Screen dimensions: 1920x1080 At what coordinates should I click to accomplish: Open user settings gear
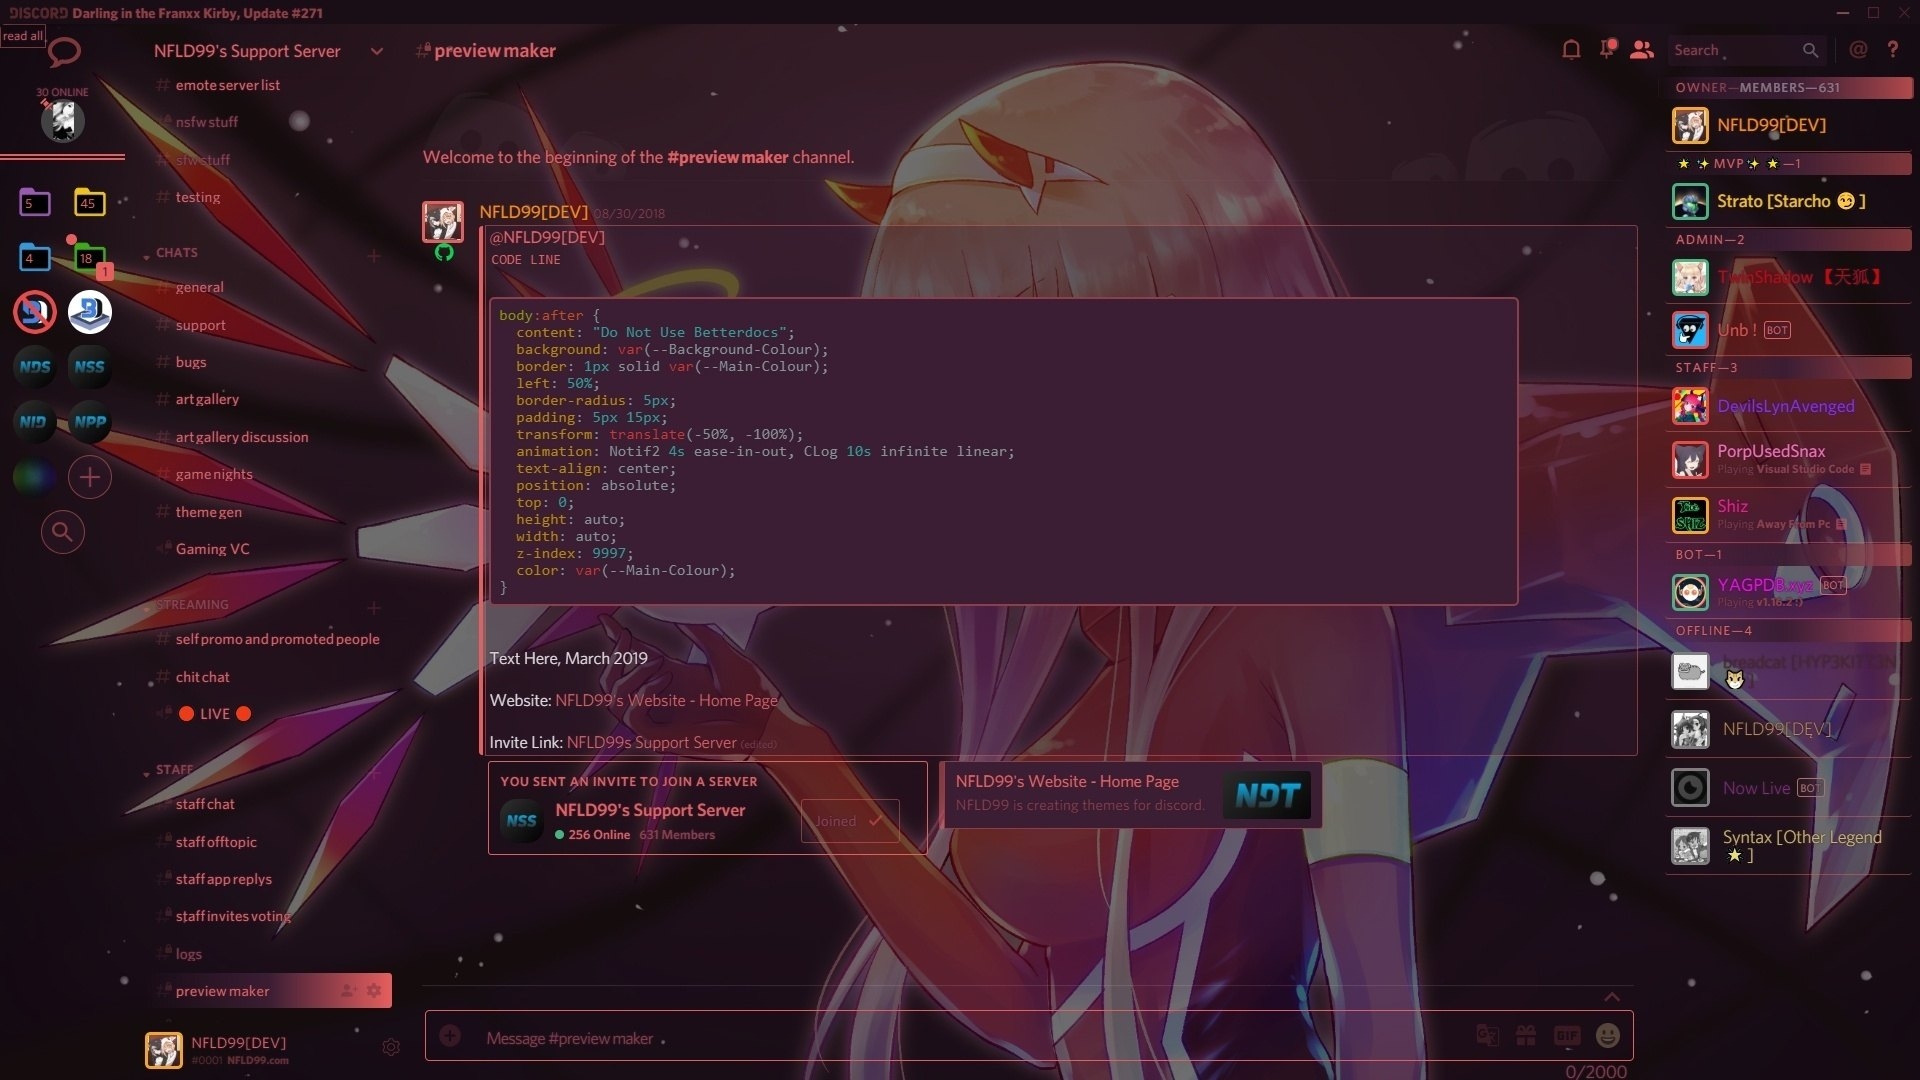point(391,1047)
